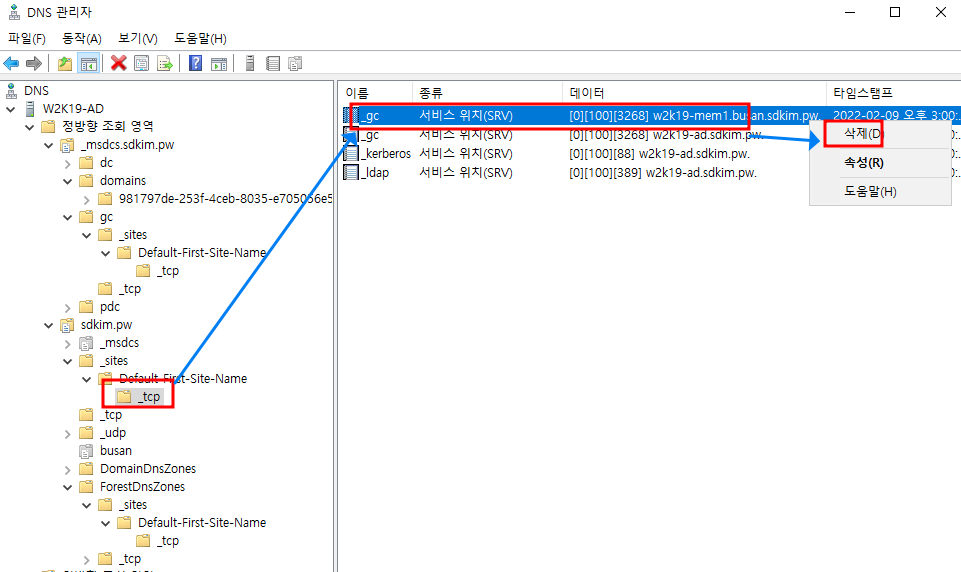961x572 pixels.
Task: Click the grayed _msdcs folder icon under sdkim.pw
Action: pos(86,343)
